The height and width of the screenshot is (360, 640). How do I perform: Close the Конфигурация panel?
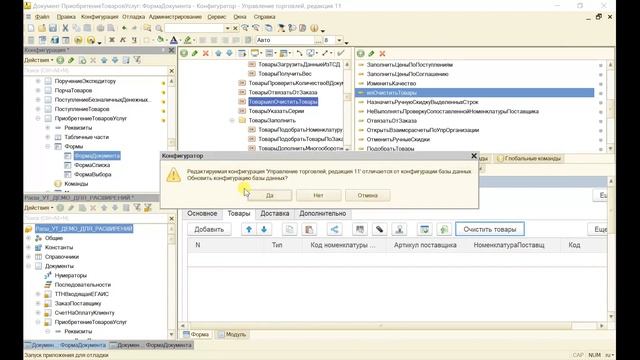[171, 50]
